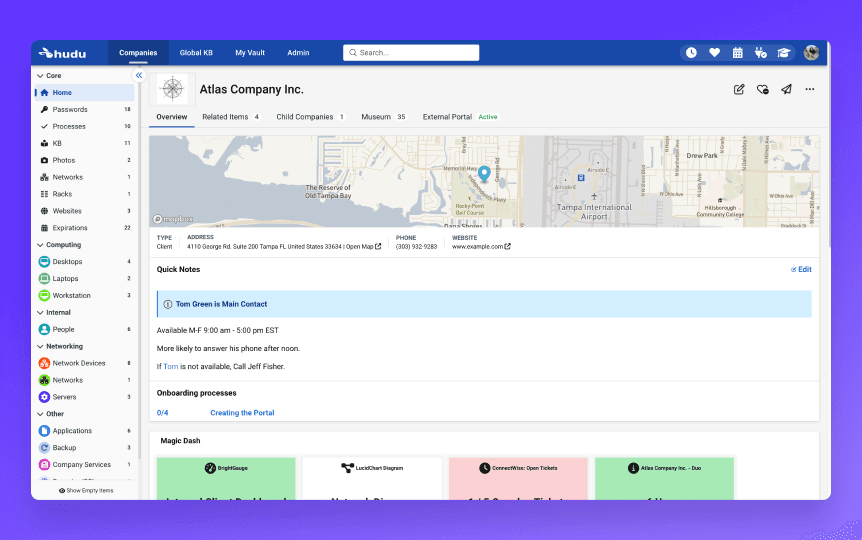Open the calendar icon in top bar
Image resolution: width=862 pixels, height=540 pixels.
pyautogui.click(x=737, y=53)
